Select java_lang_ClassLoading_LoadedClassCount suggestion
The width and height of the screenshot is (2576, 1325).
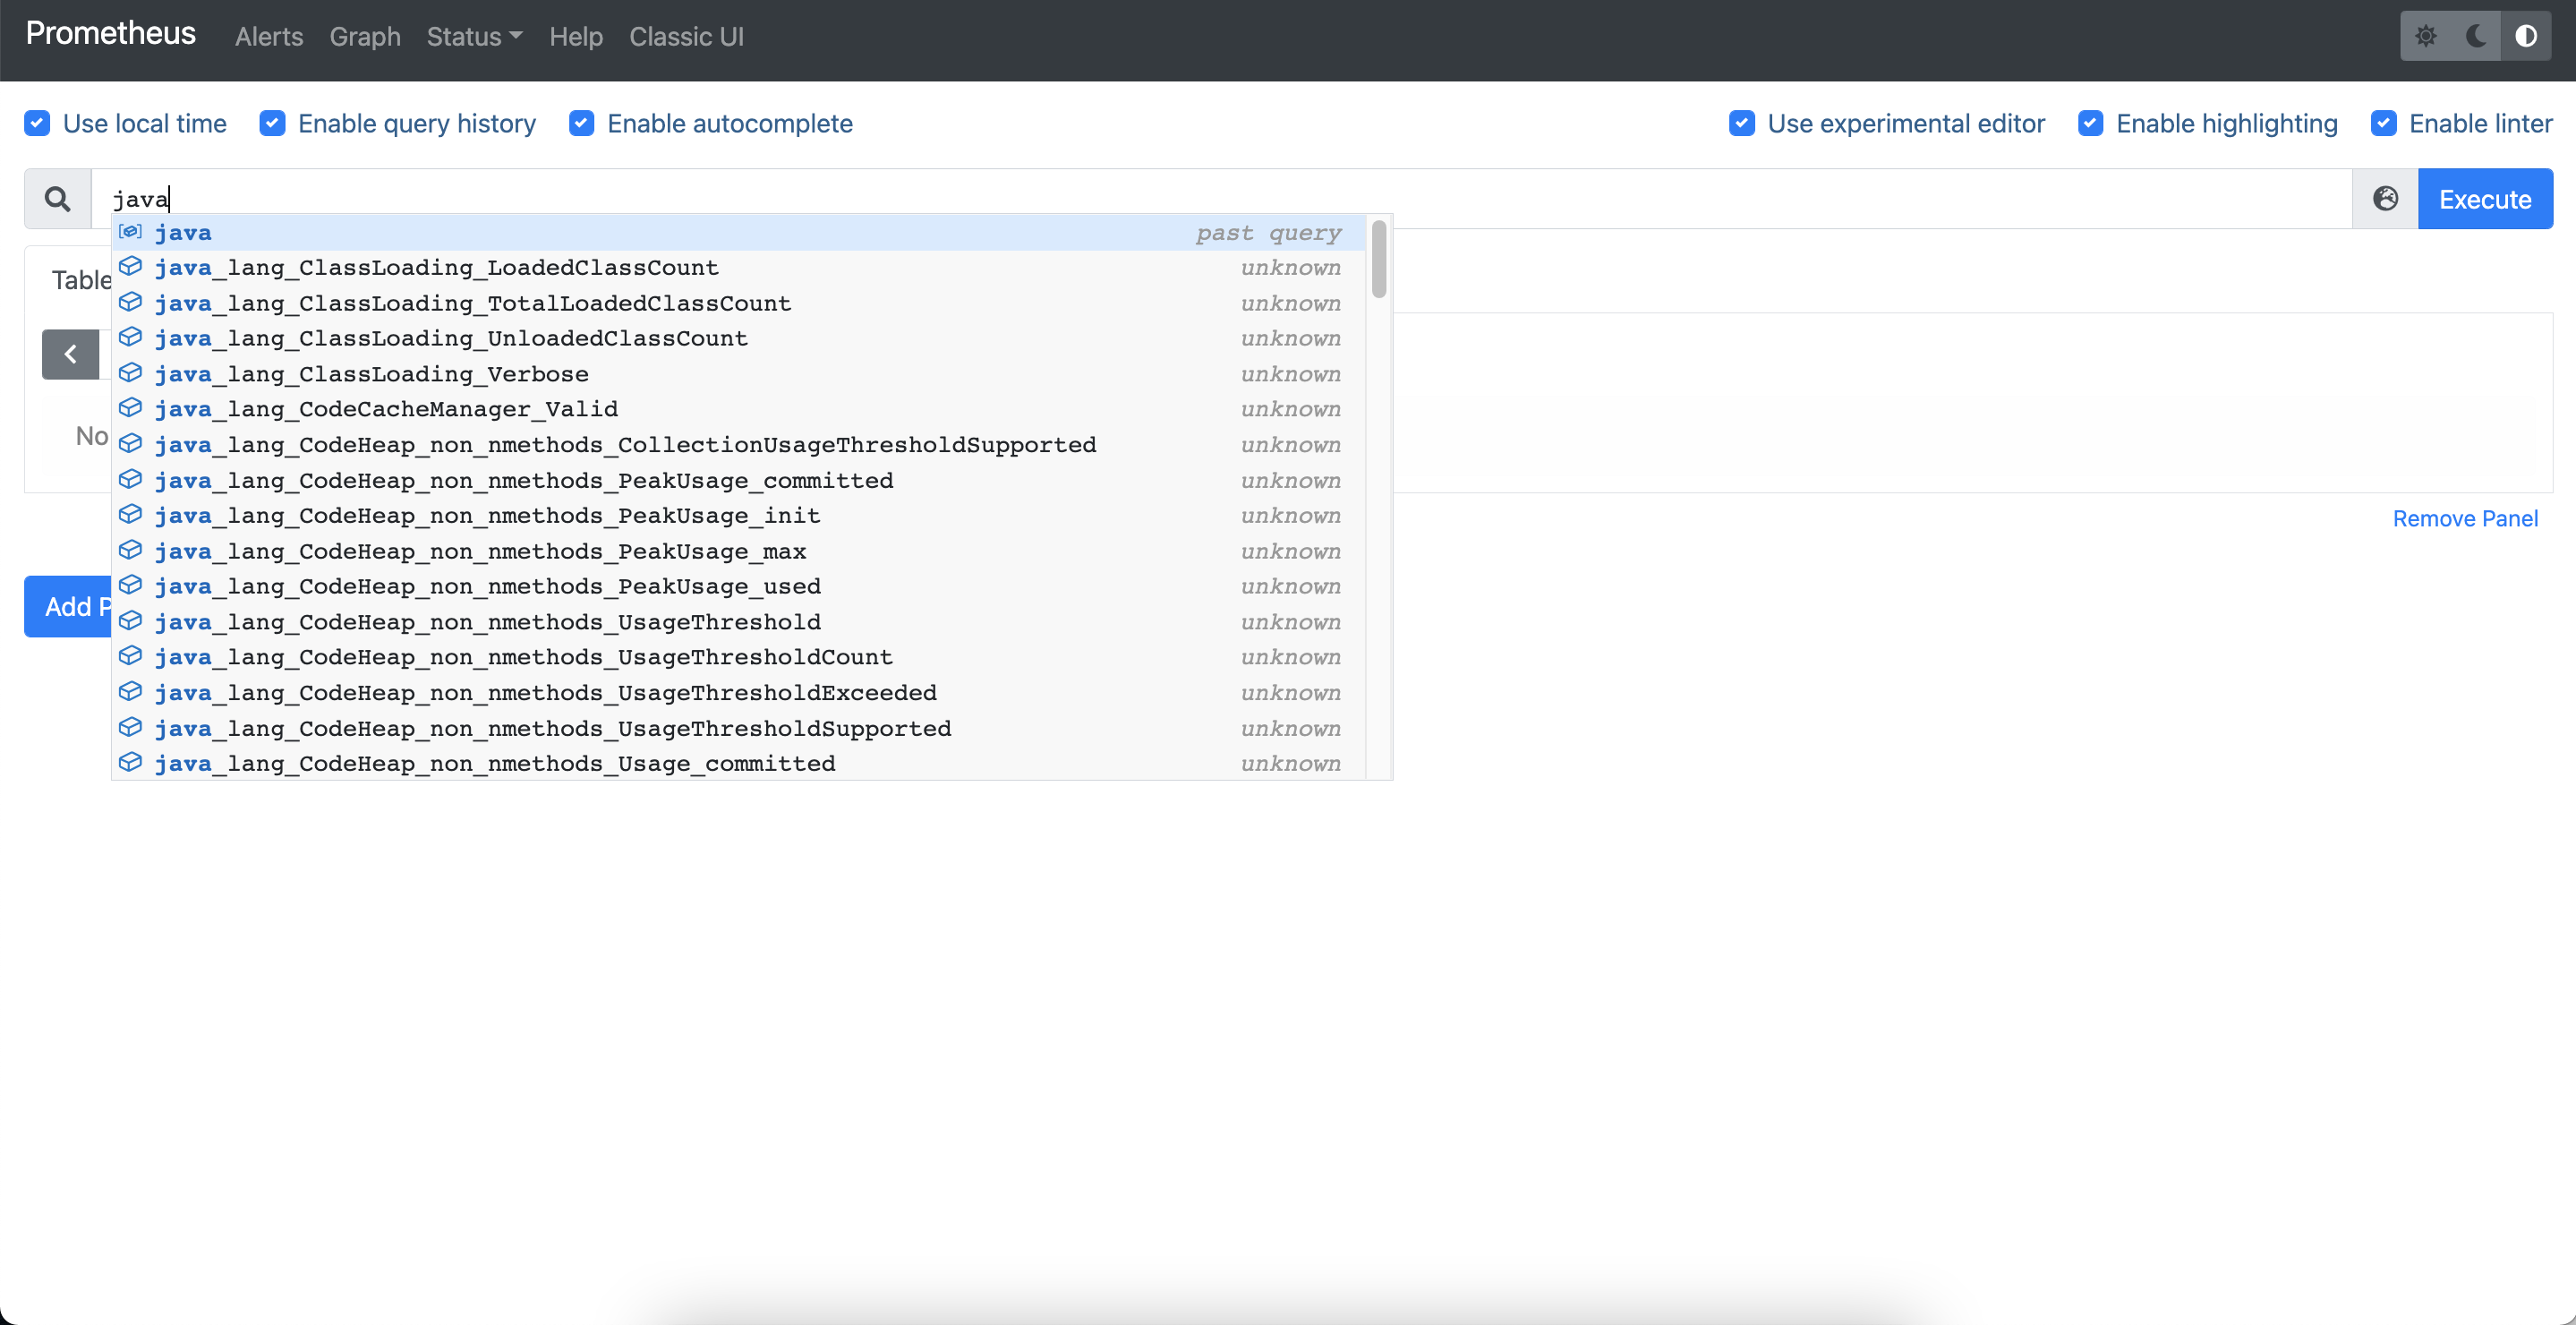click(x=437, y=268)
